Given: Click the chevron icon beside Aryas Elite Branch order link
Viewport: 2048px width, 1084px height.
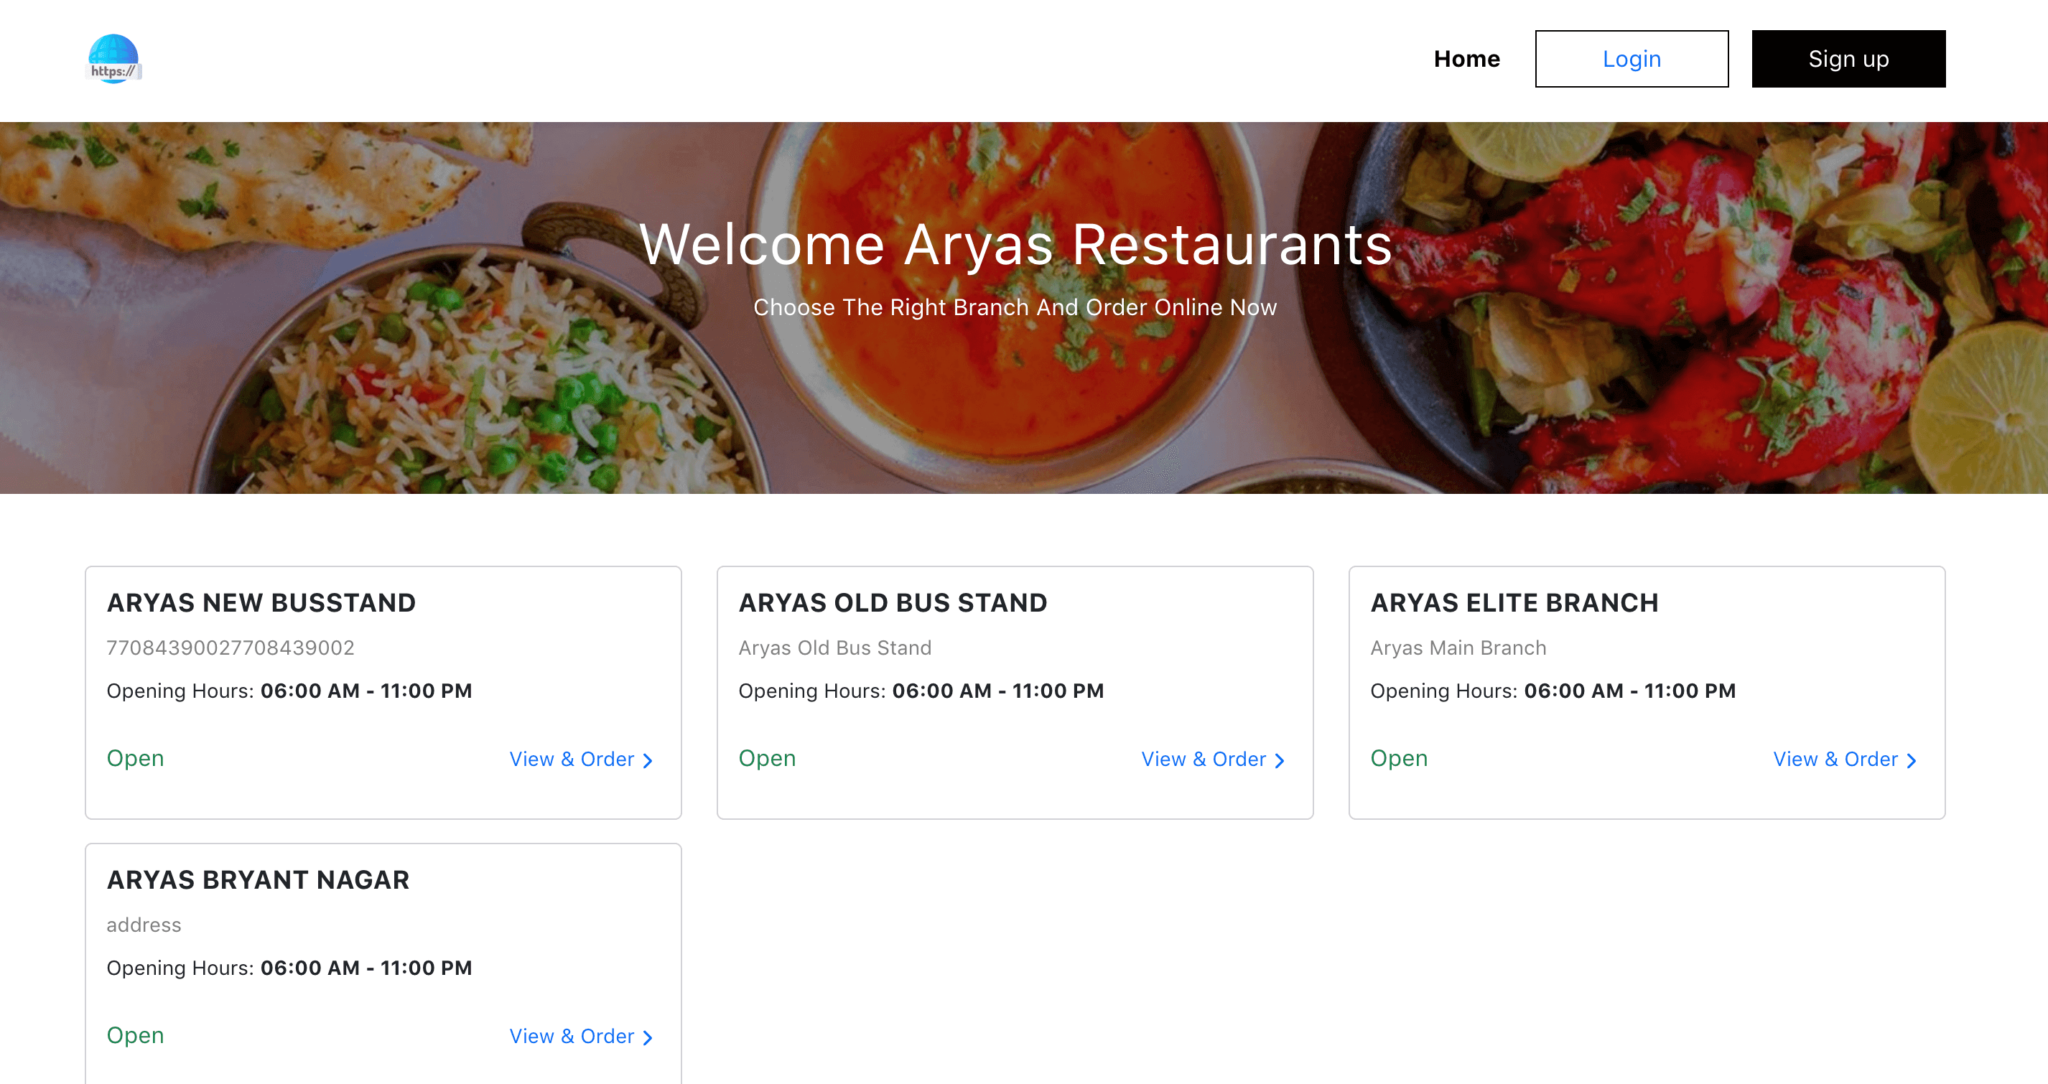Looking at the screenshot, I should tap(1913, 760).
